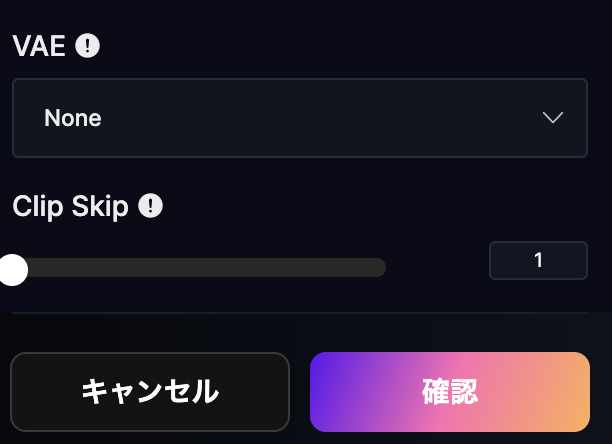The height and width of the screenshot is (444, 612).
Task: Click the middle of the Clip Skip track
Action: 198,268
